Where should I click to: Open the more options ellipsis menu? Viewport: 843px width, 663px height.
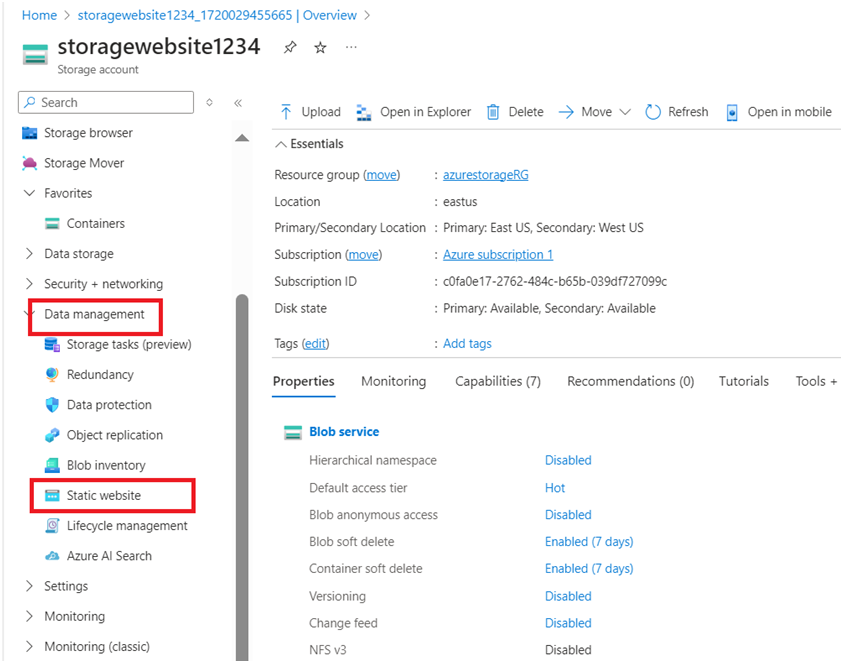(x=351, y=47)
